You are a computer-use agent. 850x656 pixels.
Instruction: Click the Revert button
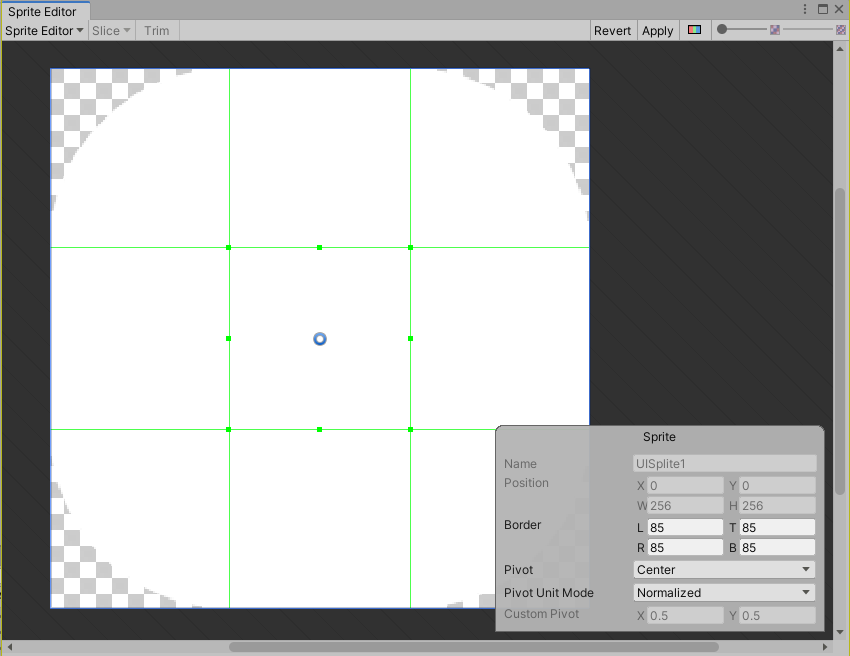613,31
